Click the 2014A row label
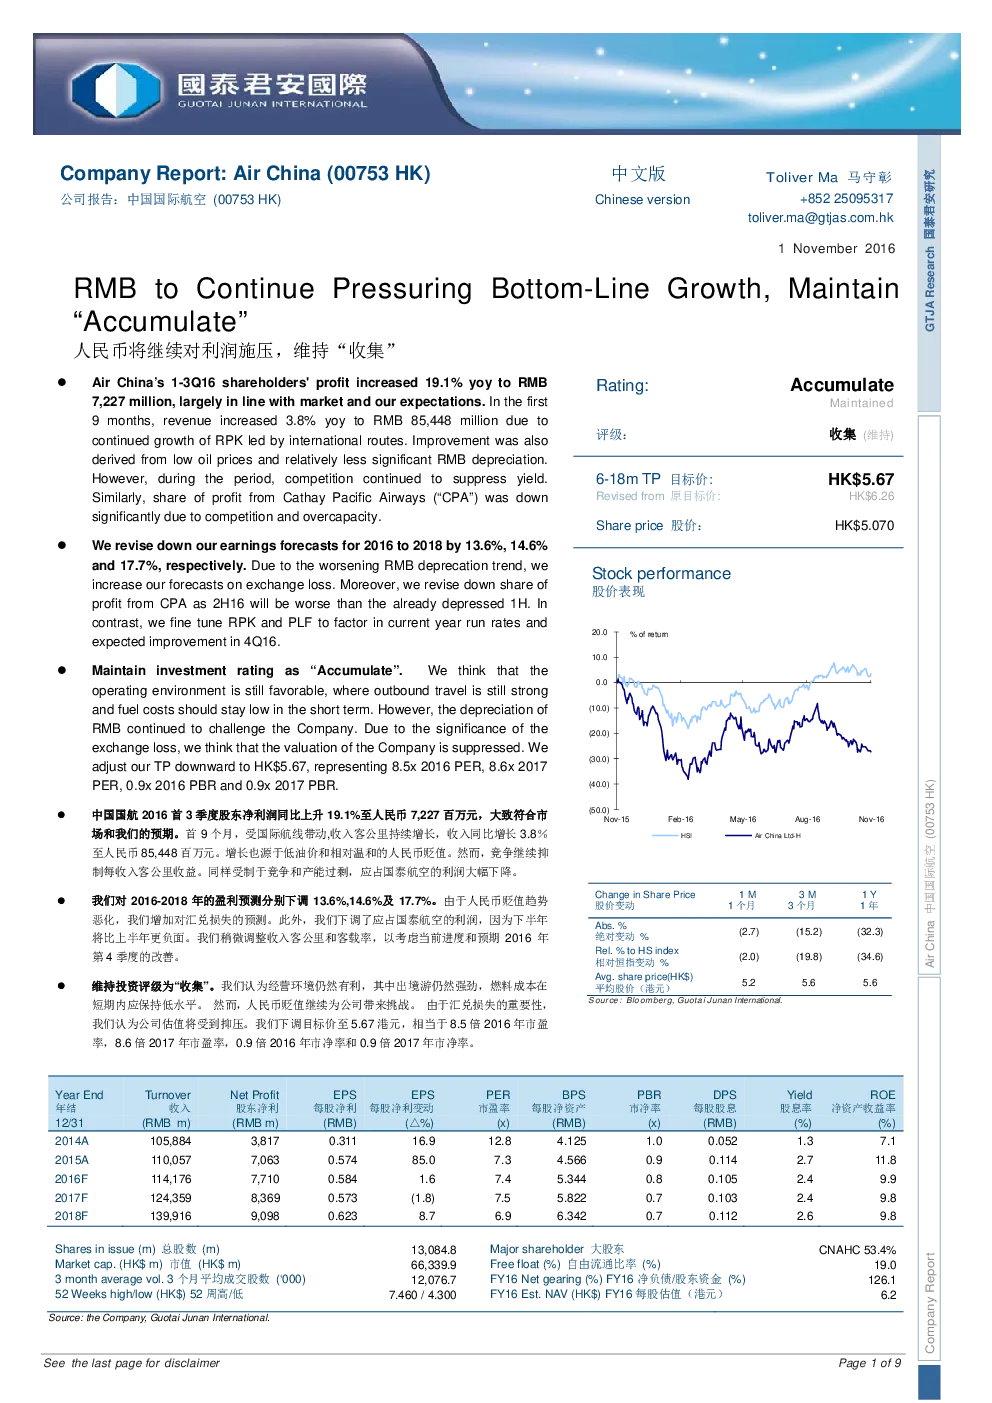 [72, 1141]
